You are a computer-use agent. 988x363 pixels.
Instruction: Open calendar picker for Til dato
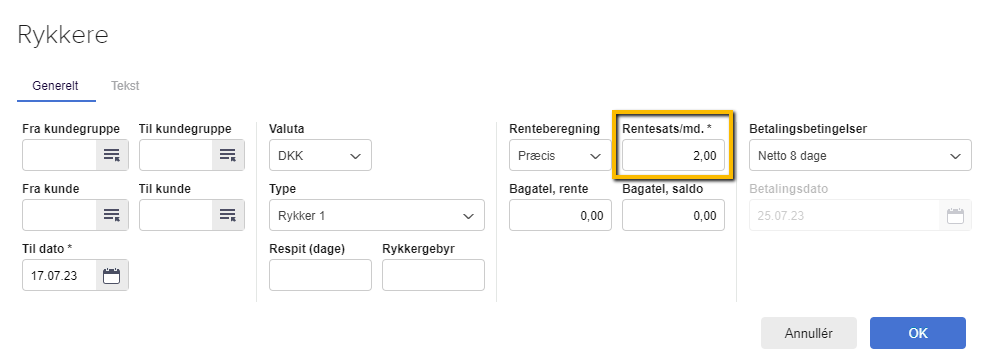(112, 275)
